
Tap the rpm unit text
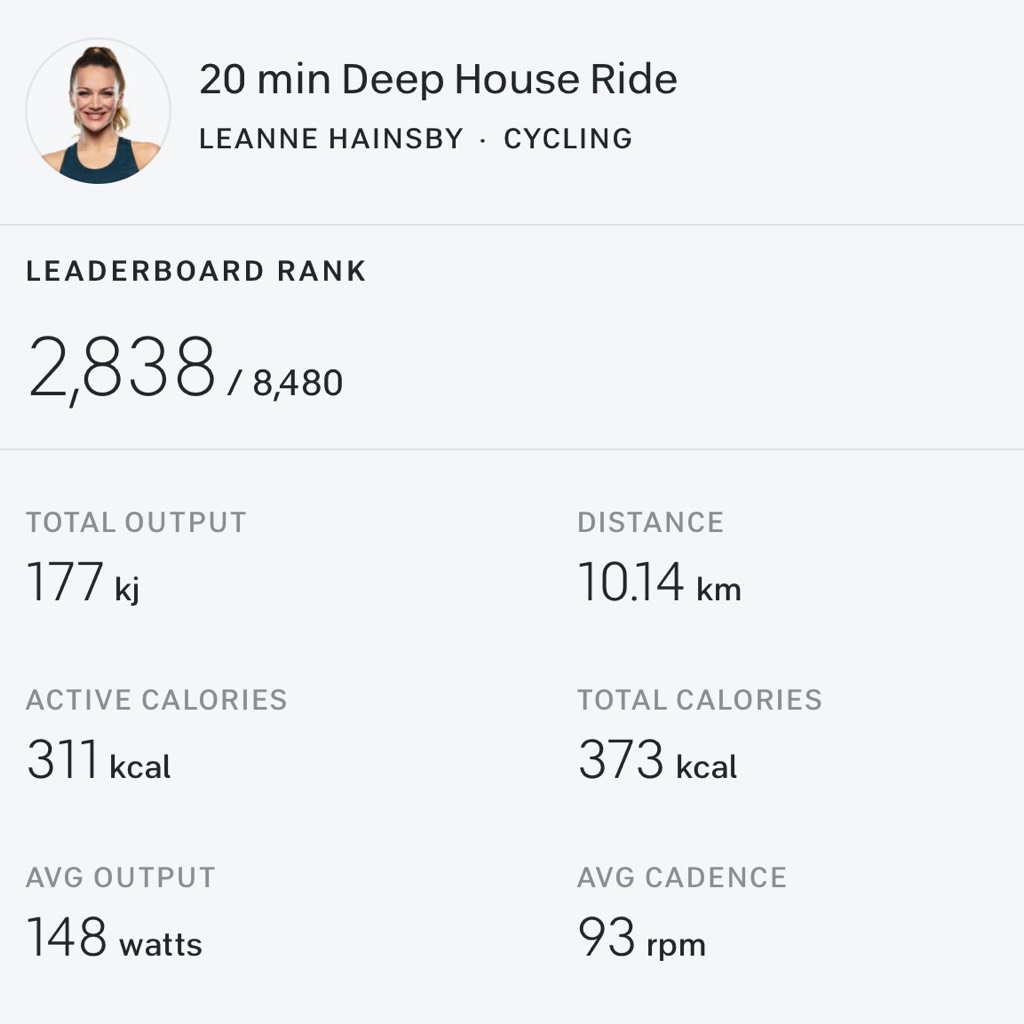click(676, 946)
